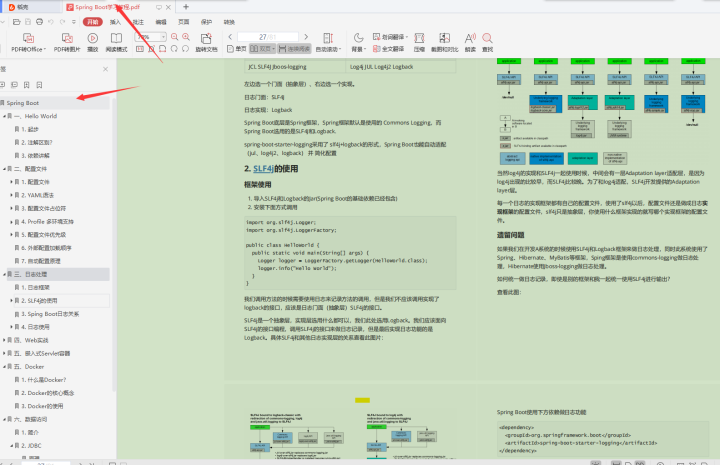This screenshot has height=465, width=720.
Task: Click the save icon in quick toolbar
Action: 28,22
